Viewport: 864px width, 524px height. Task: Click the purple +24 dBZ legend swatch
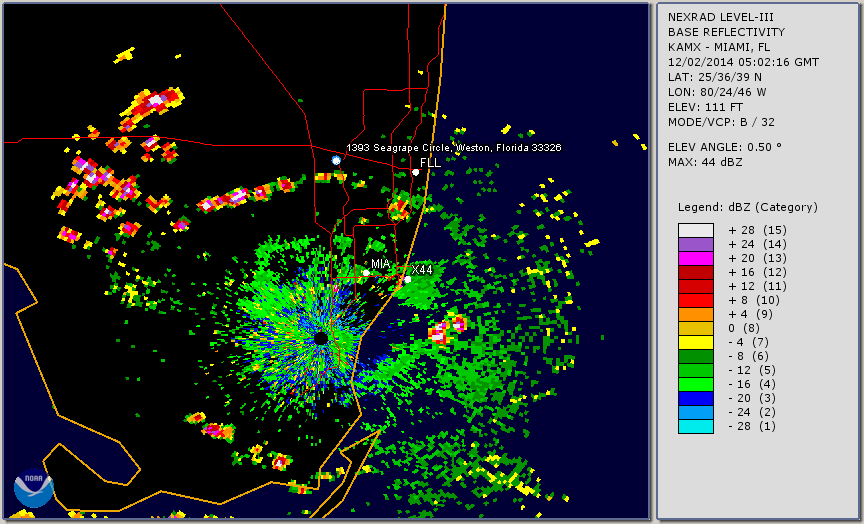pos(695,245)
